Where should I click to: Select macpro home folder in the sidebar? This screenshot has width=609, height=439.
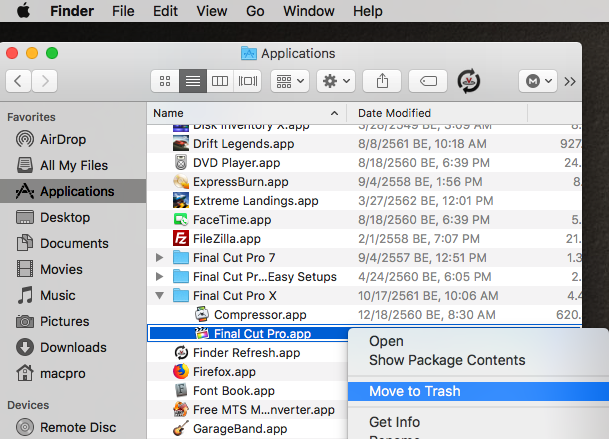coord(73,373)
